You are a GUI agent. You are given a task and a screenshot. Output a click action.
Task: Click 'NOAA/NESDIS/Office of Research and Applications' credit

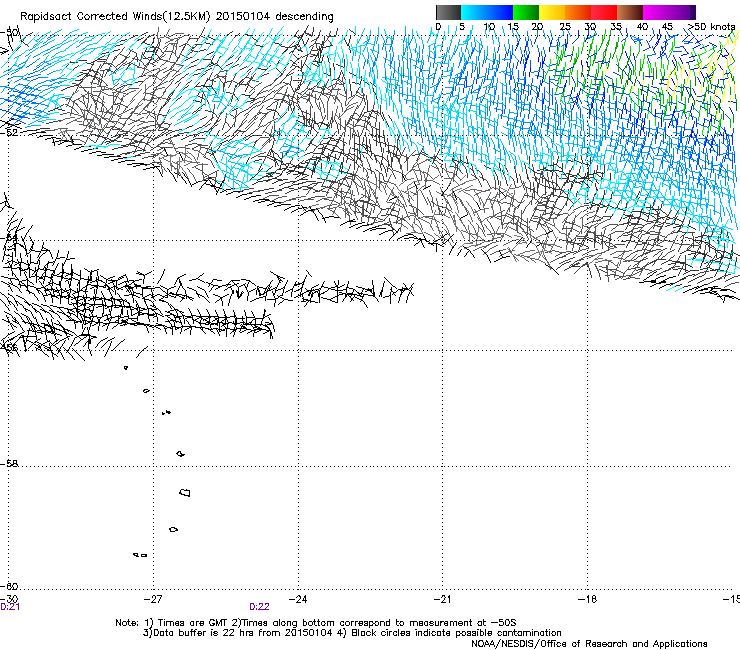click(589, 643)
